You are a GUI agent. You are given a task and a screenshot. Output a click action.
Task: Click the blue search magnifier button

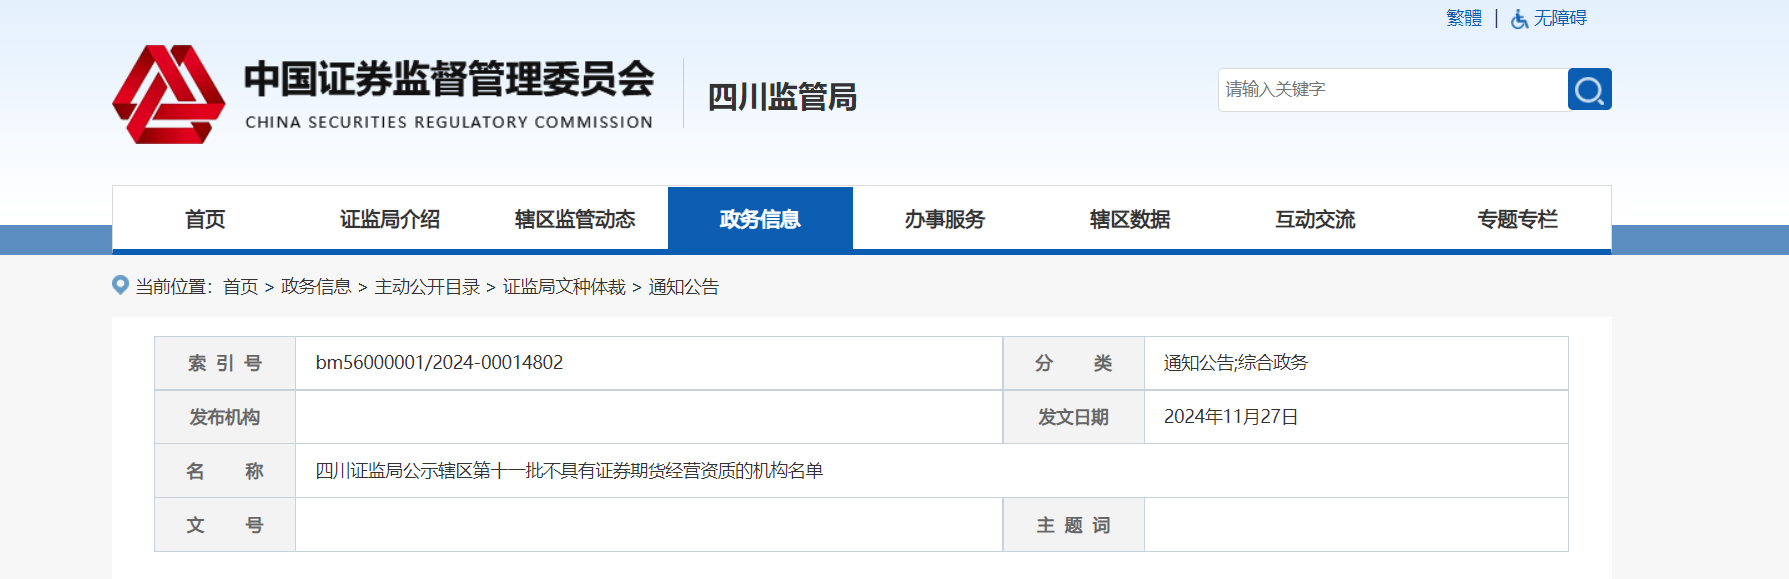click(1589, 89)
